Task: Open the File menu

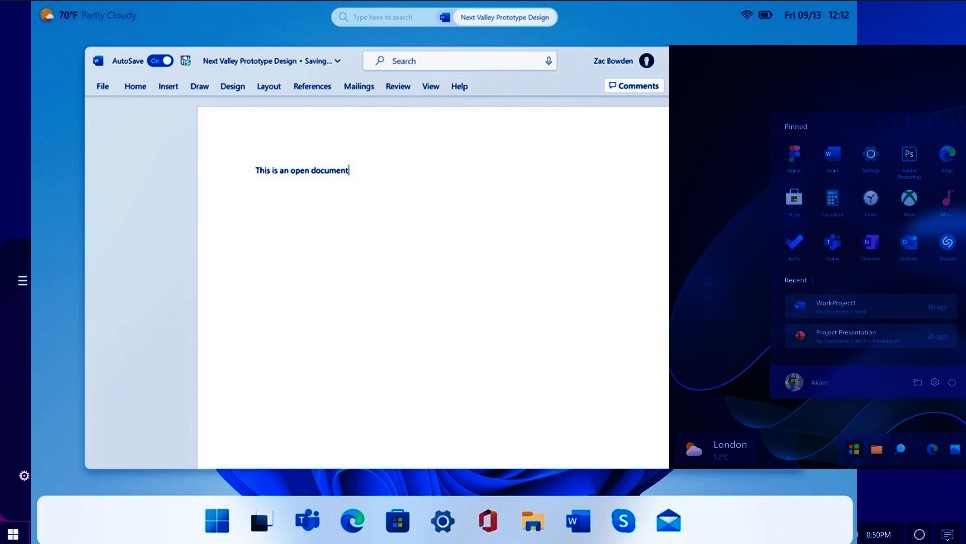Action: point(102,86)
